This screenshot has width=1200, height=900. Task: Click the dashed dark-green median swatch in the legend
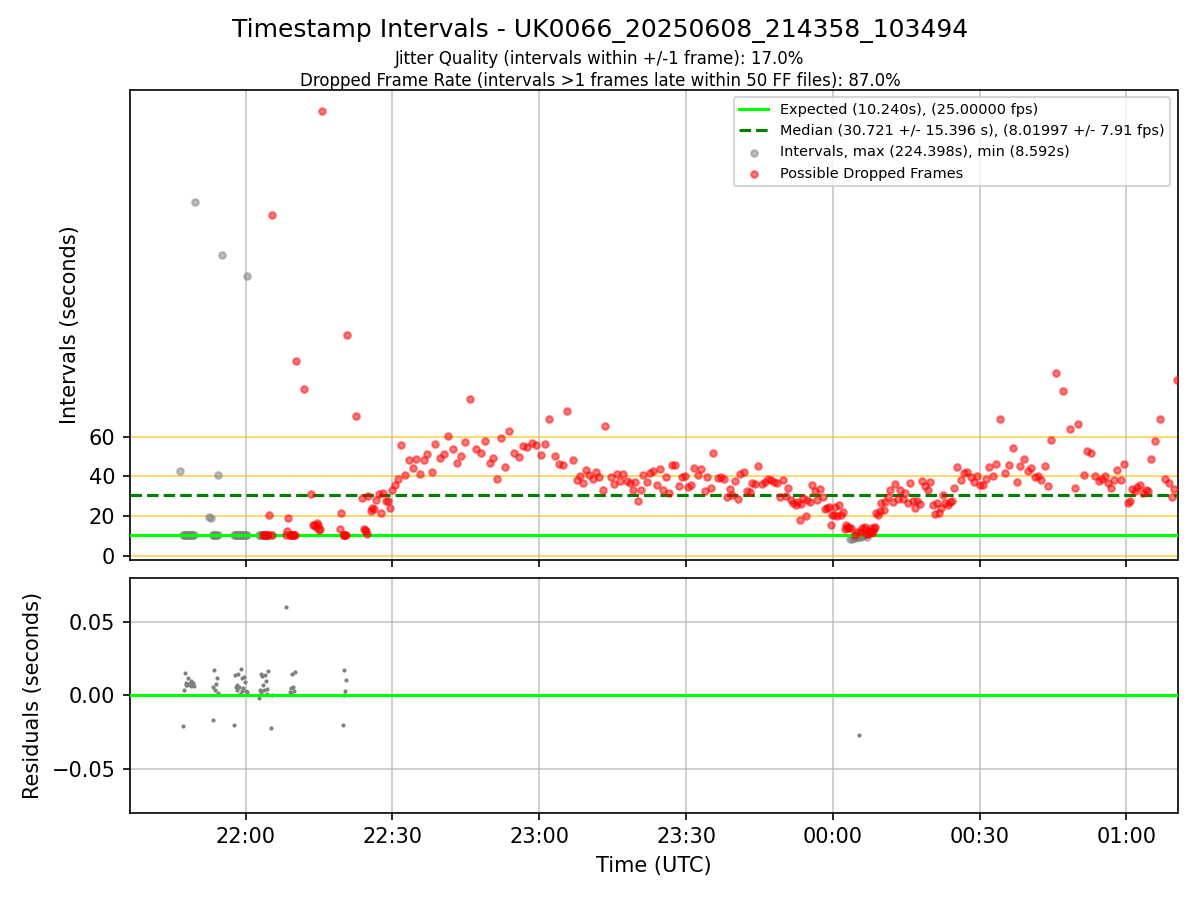point(754,131)
